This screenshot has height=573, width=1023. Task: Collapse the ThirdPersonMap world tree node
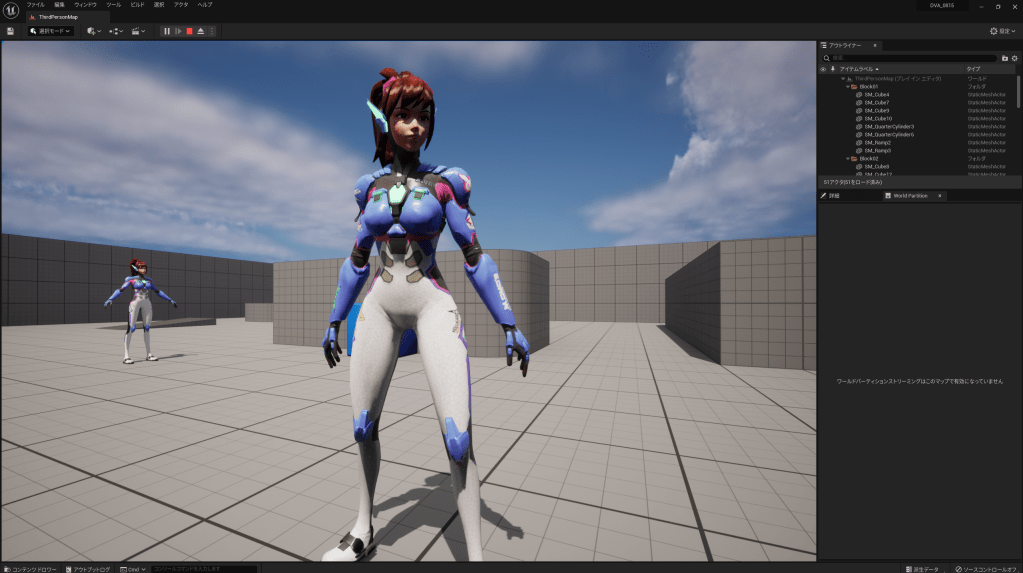pyautogui.click(x=843, y=79)
